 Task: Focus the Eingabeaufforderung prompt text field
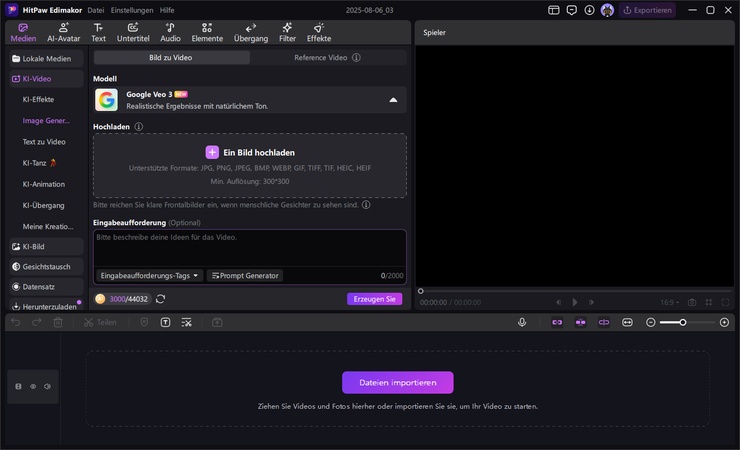[x=250, y=248]
